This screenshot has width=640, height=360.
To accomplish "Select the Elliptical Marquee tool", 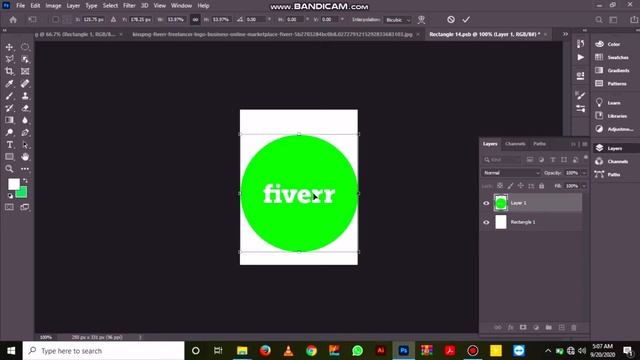I will click(x=25, y=47).
